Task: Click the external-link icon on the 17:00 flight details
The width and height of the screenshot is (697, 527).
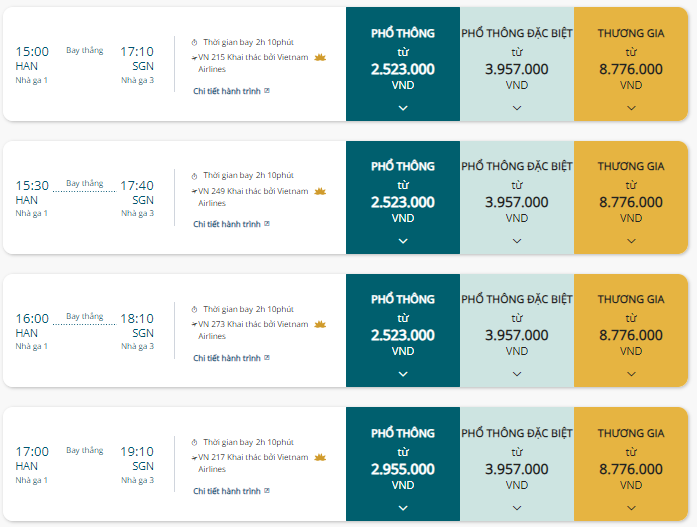Action: 267,491
